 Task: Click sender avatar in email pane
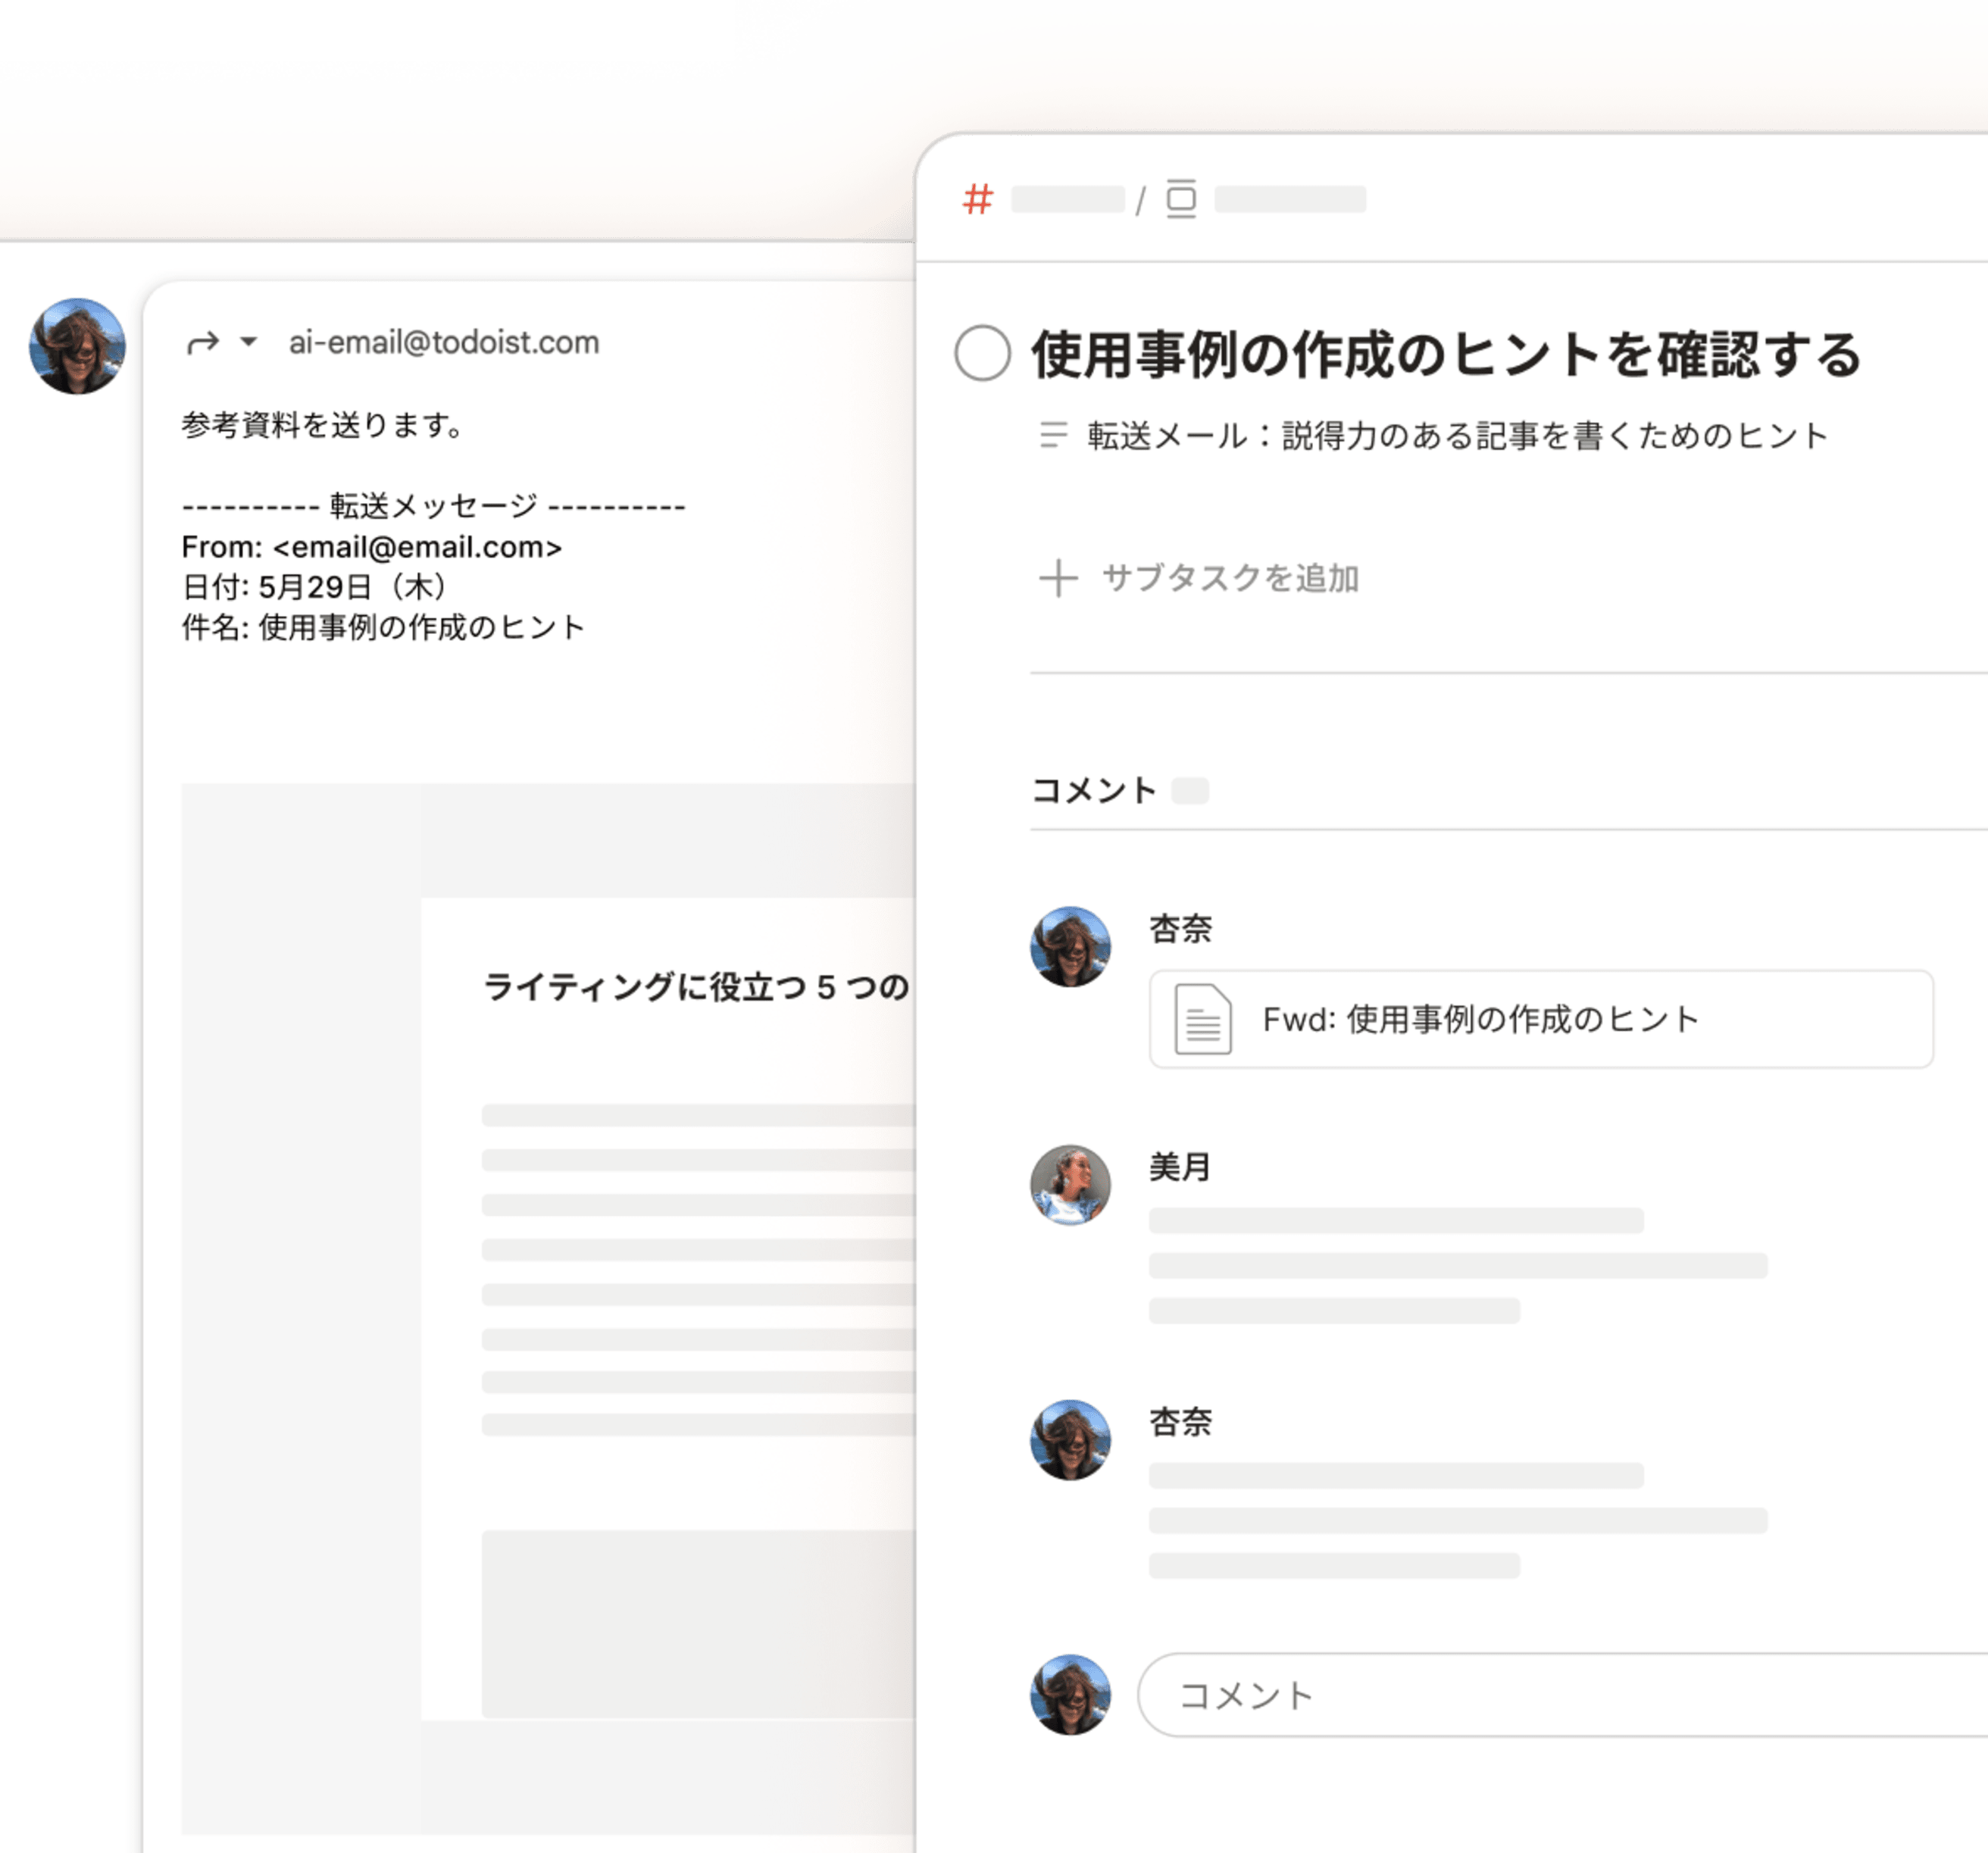(x=77, y=346)
